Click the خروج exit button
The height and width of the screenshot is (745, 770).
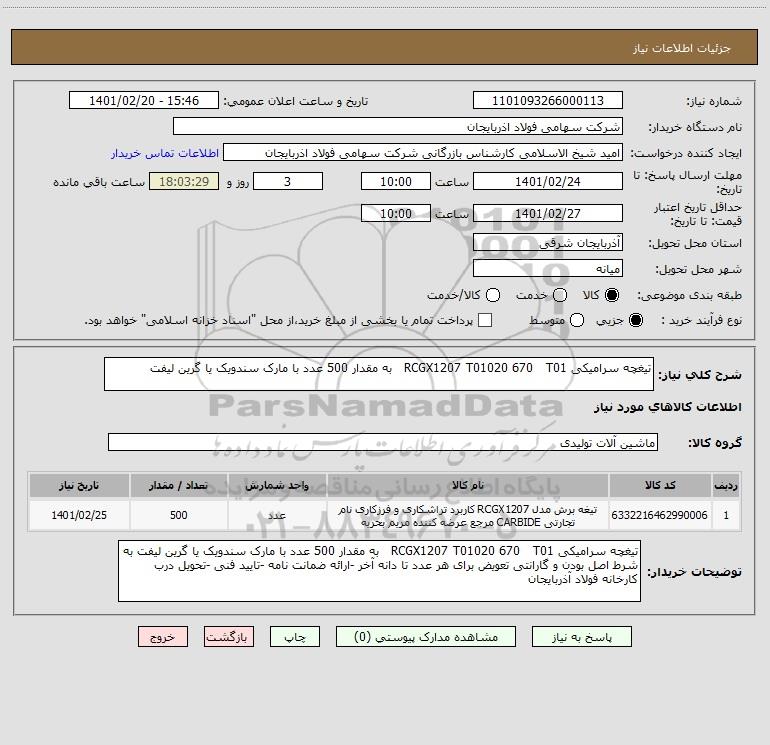tap(163, 637)
